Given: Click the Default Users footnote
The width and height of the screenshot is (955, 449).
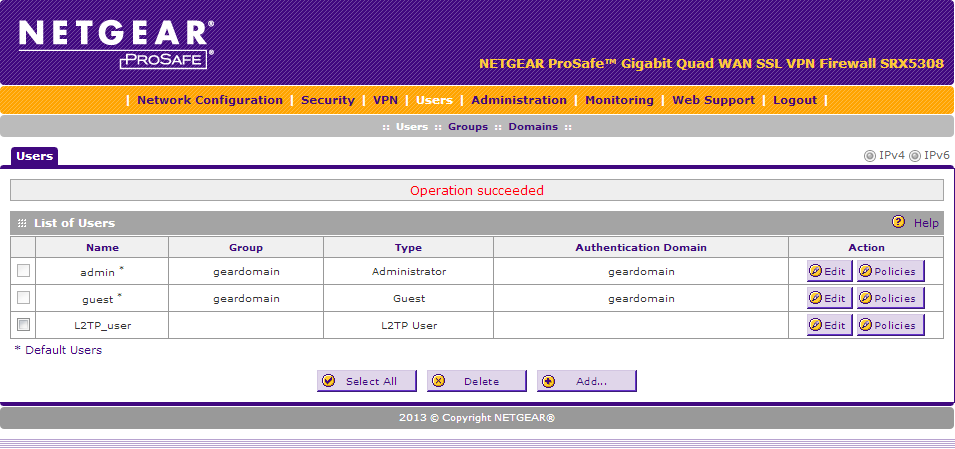Looking at the screenshot, I should coord(58,350).
